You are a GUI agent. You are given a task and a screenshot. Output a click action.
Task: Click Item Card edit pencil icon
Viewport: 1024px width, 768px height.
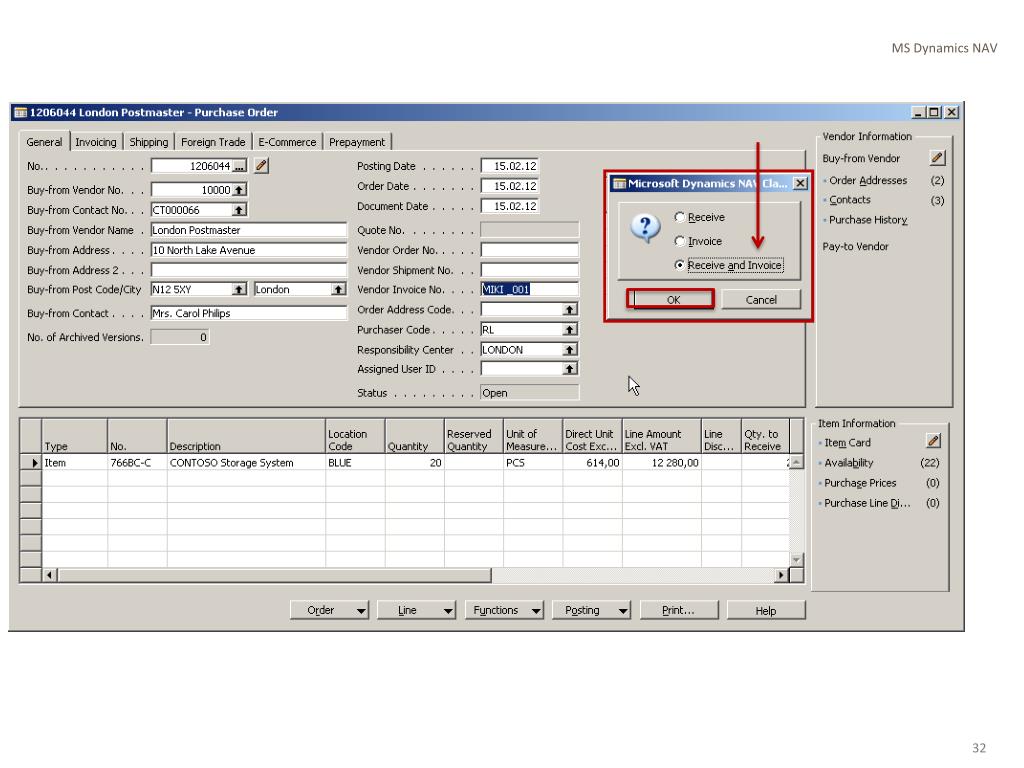coord(934,441)
